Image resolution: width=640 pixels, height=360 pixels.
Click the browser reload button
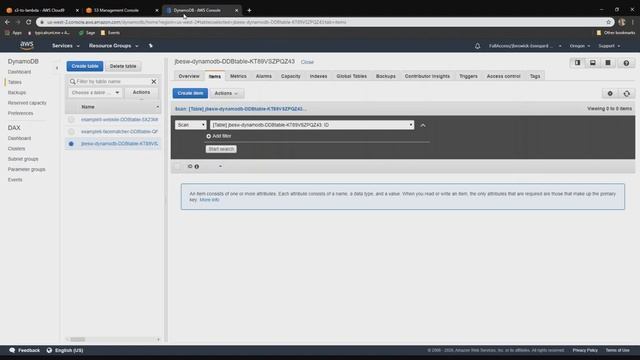pyautogui.click(x=29, y=22)
